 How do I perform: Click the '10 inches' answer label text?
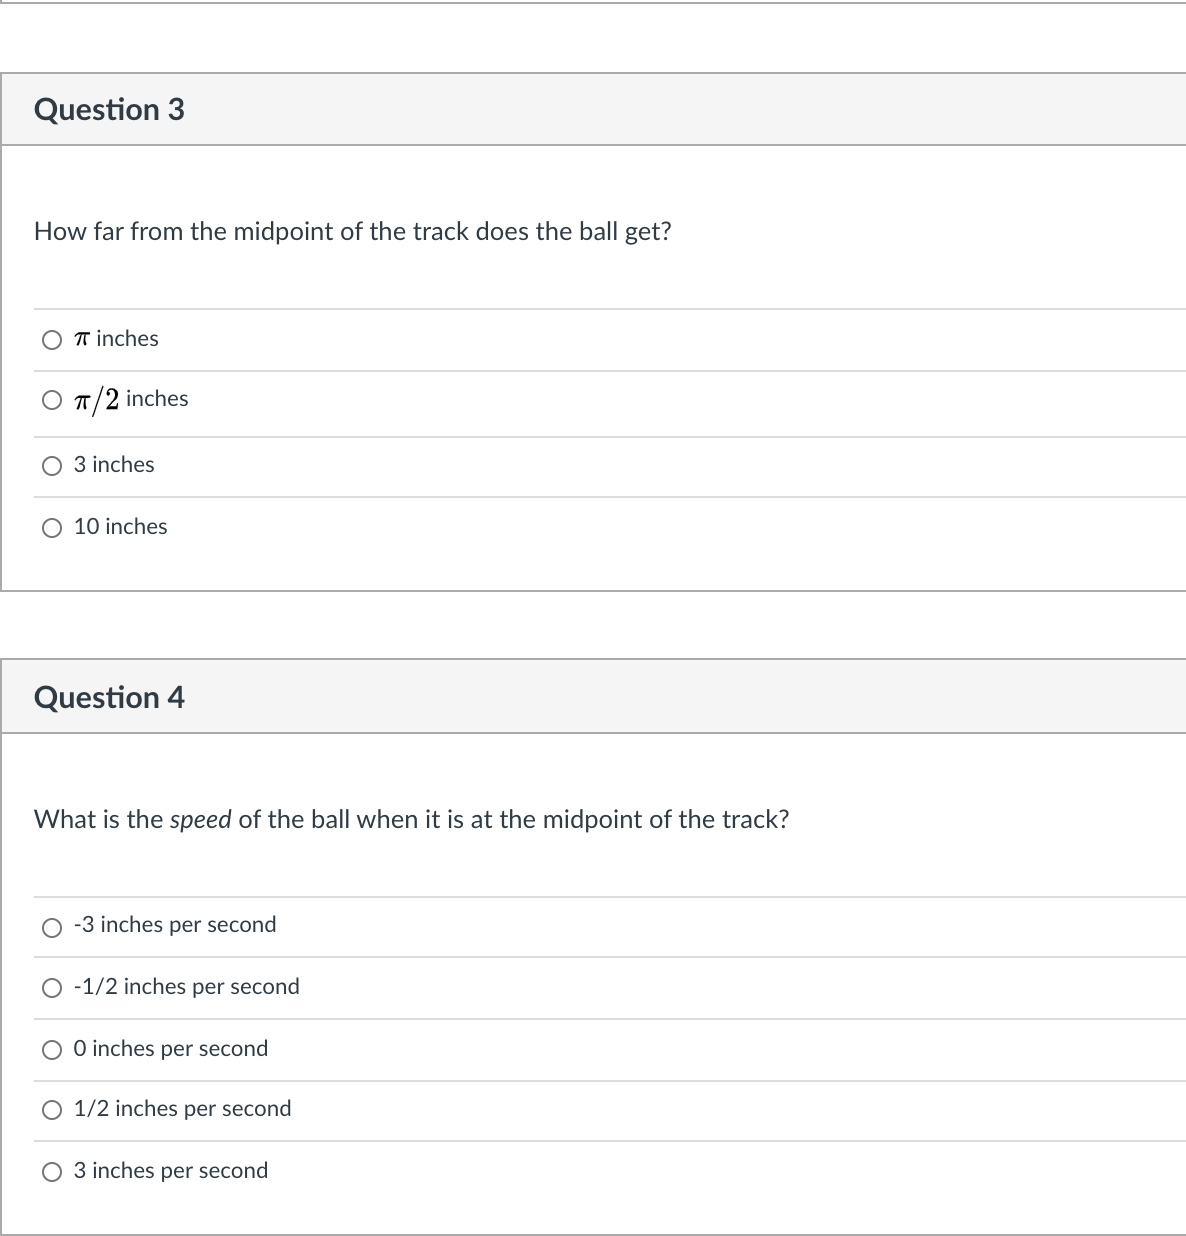121,527
